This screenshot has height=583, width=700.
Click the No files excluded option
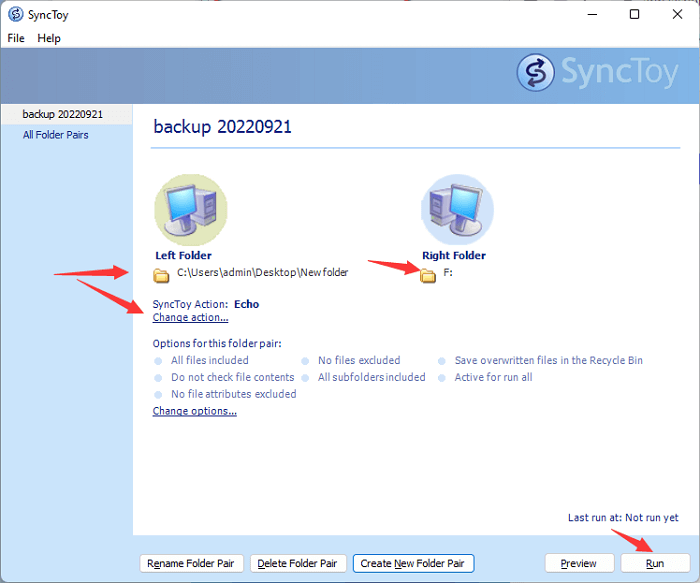tap(359, 360)
